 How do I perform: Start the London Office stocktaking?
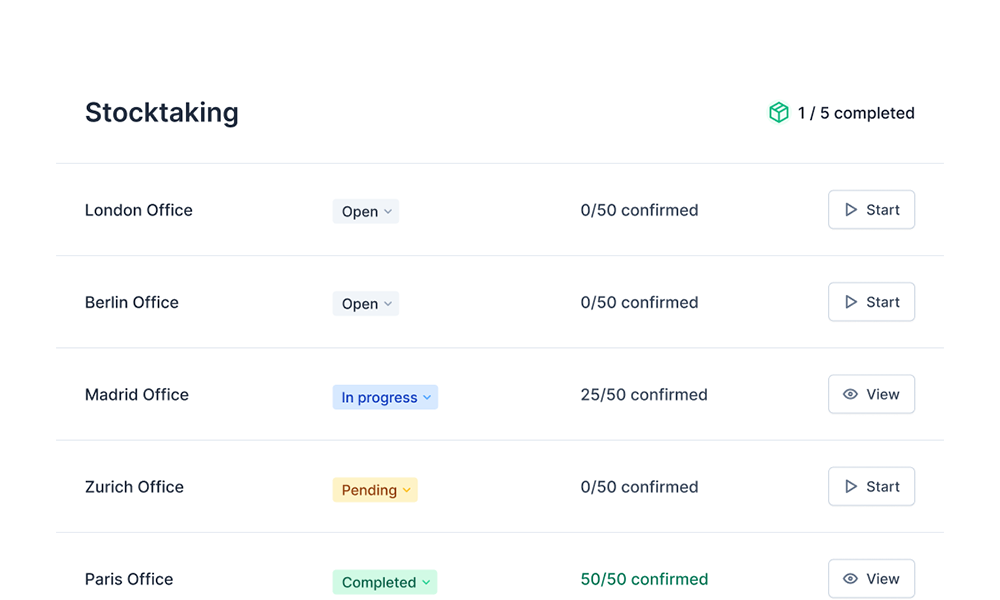click(871, 210)
